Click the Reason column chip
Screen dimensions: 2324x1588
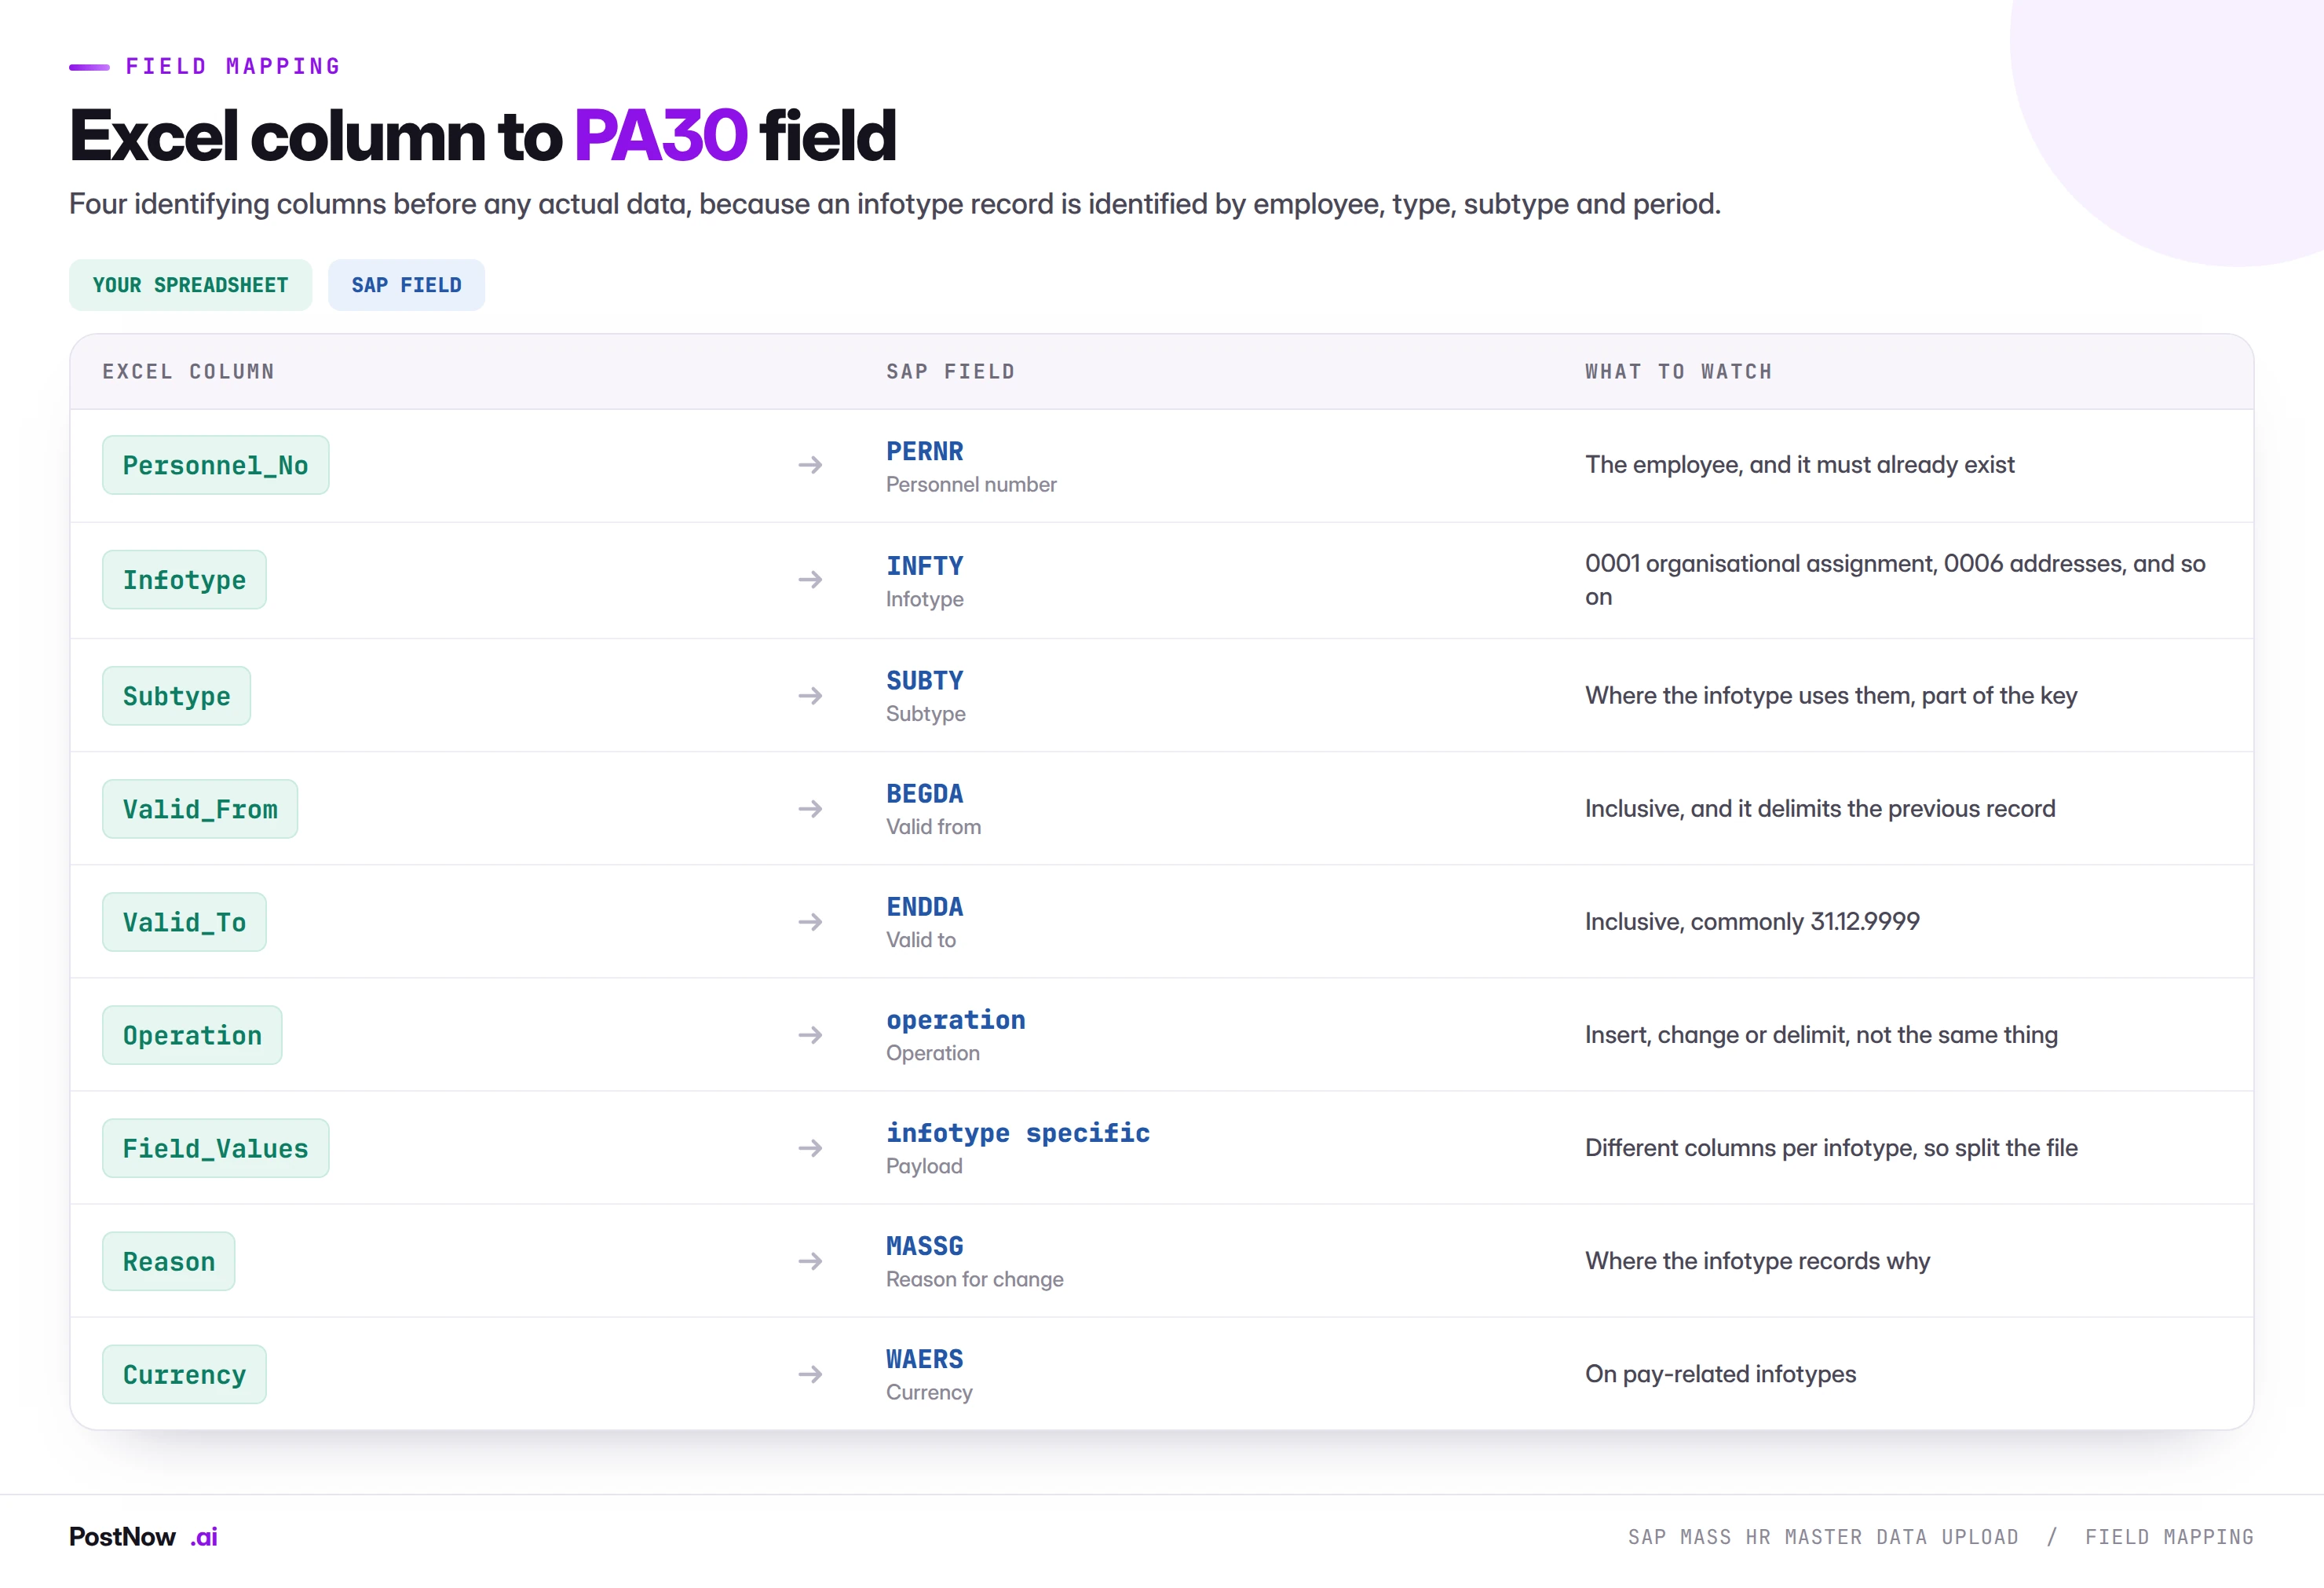pyautogui.click(x=168, y=1261)
